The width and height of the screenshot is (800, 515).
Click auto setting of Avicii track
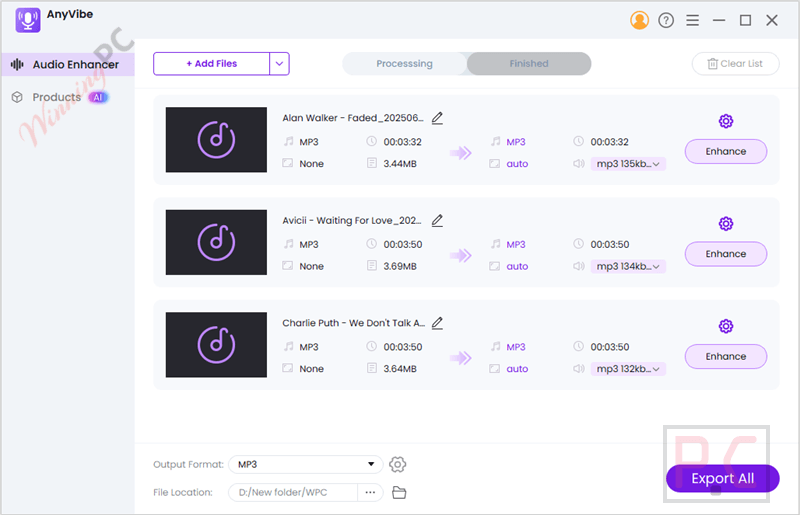coord(517,266)
